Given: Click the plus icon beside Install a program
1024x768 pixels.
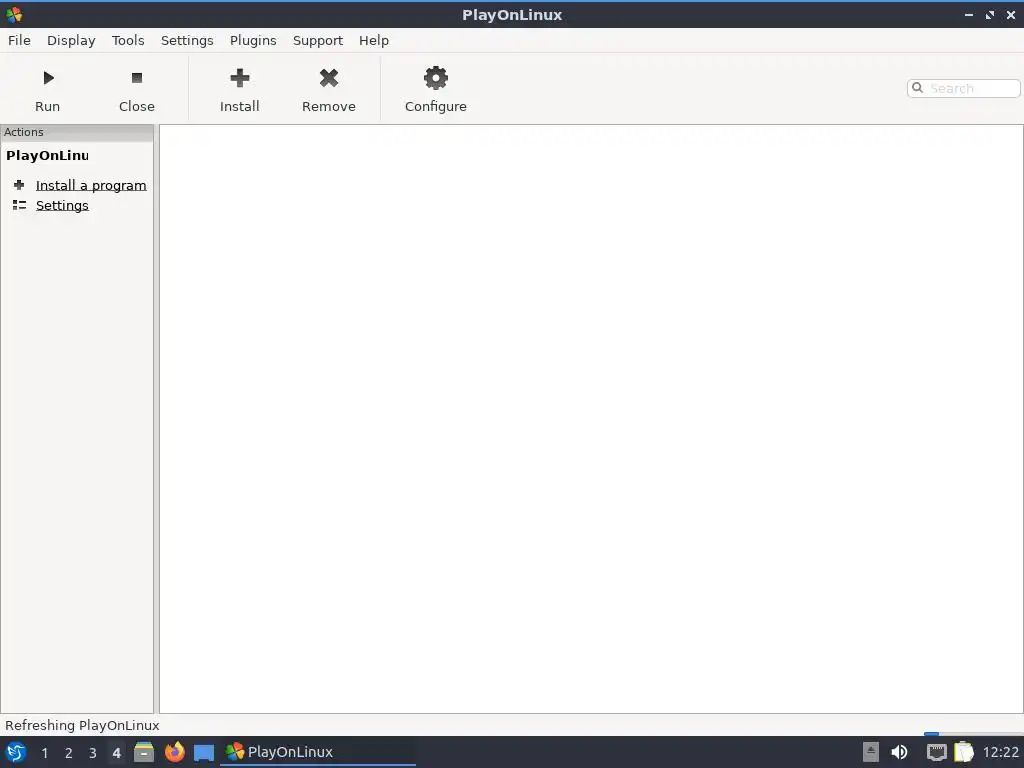Looking at the screenshot, I should pyautogui.click(x=19, y=185).
